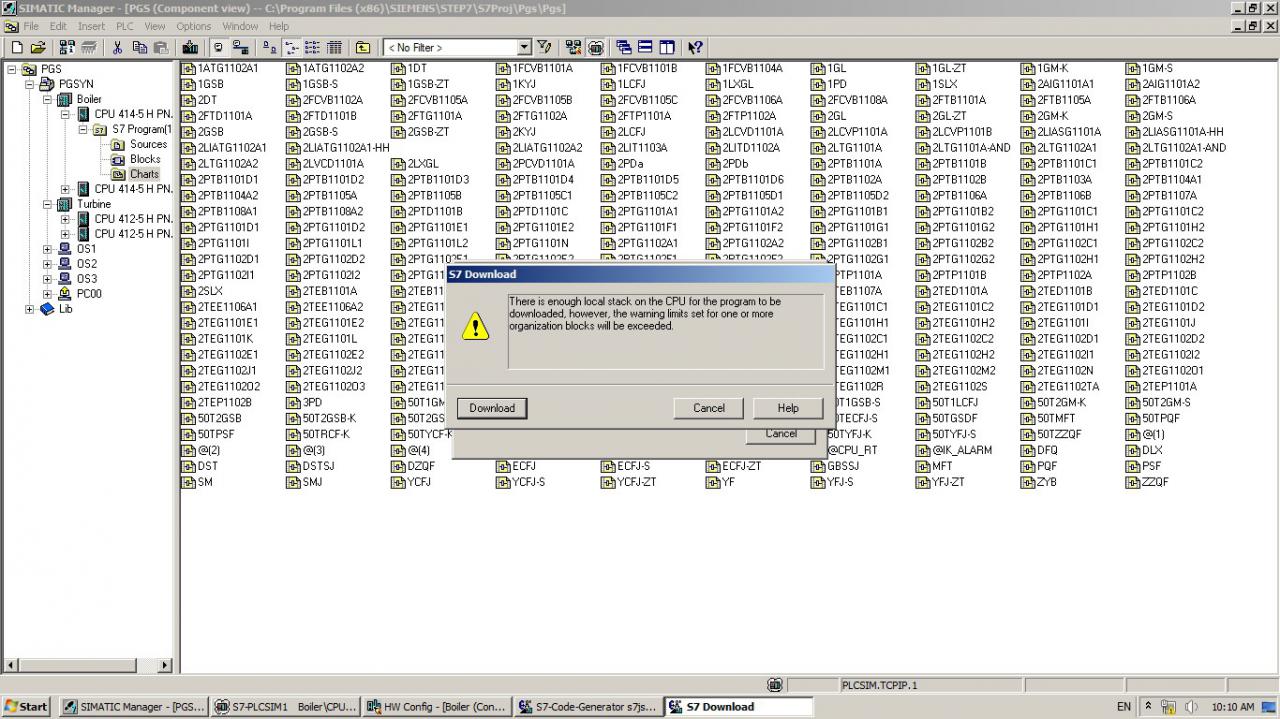Click the Cascade windows icon
This screenshot has width=1280, height=719.
pyautogui.click(x=624, y=47)
